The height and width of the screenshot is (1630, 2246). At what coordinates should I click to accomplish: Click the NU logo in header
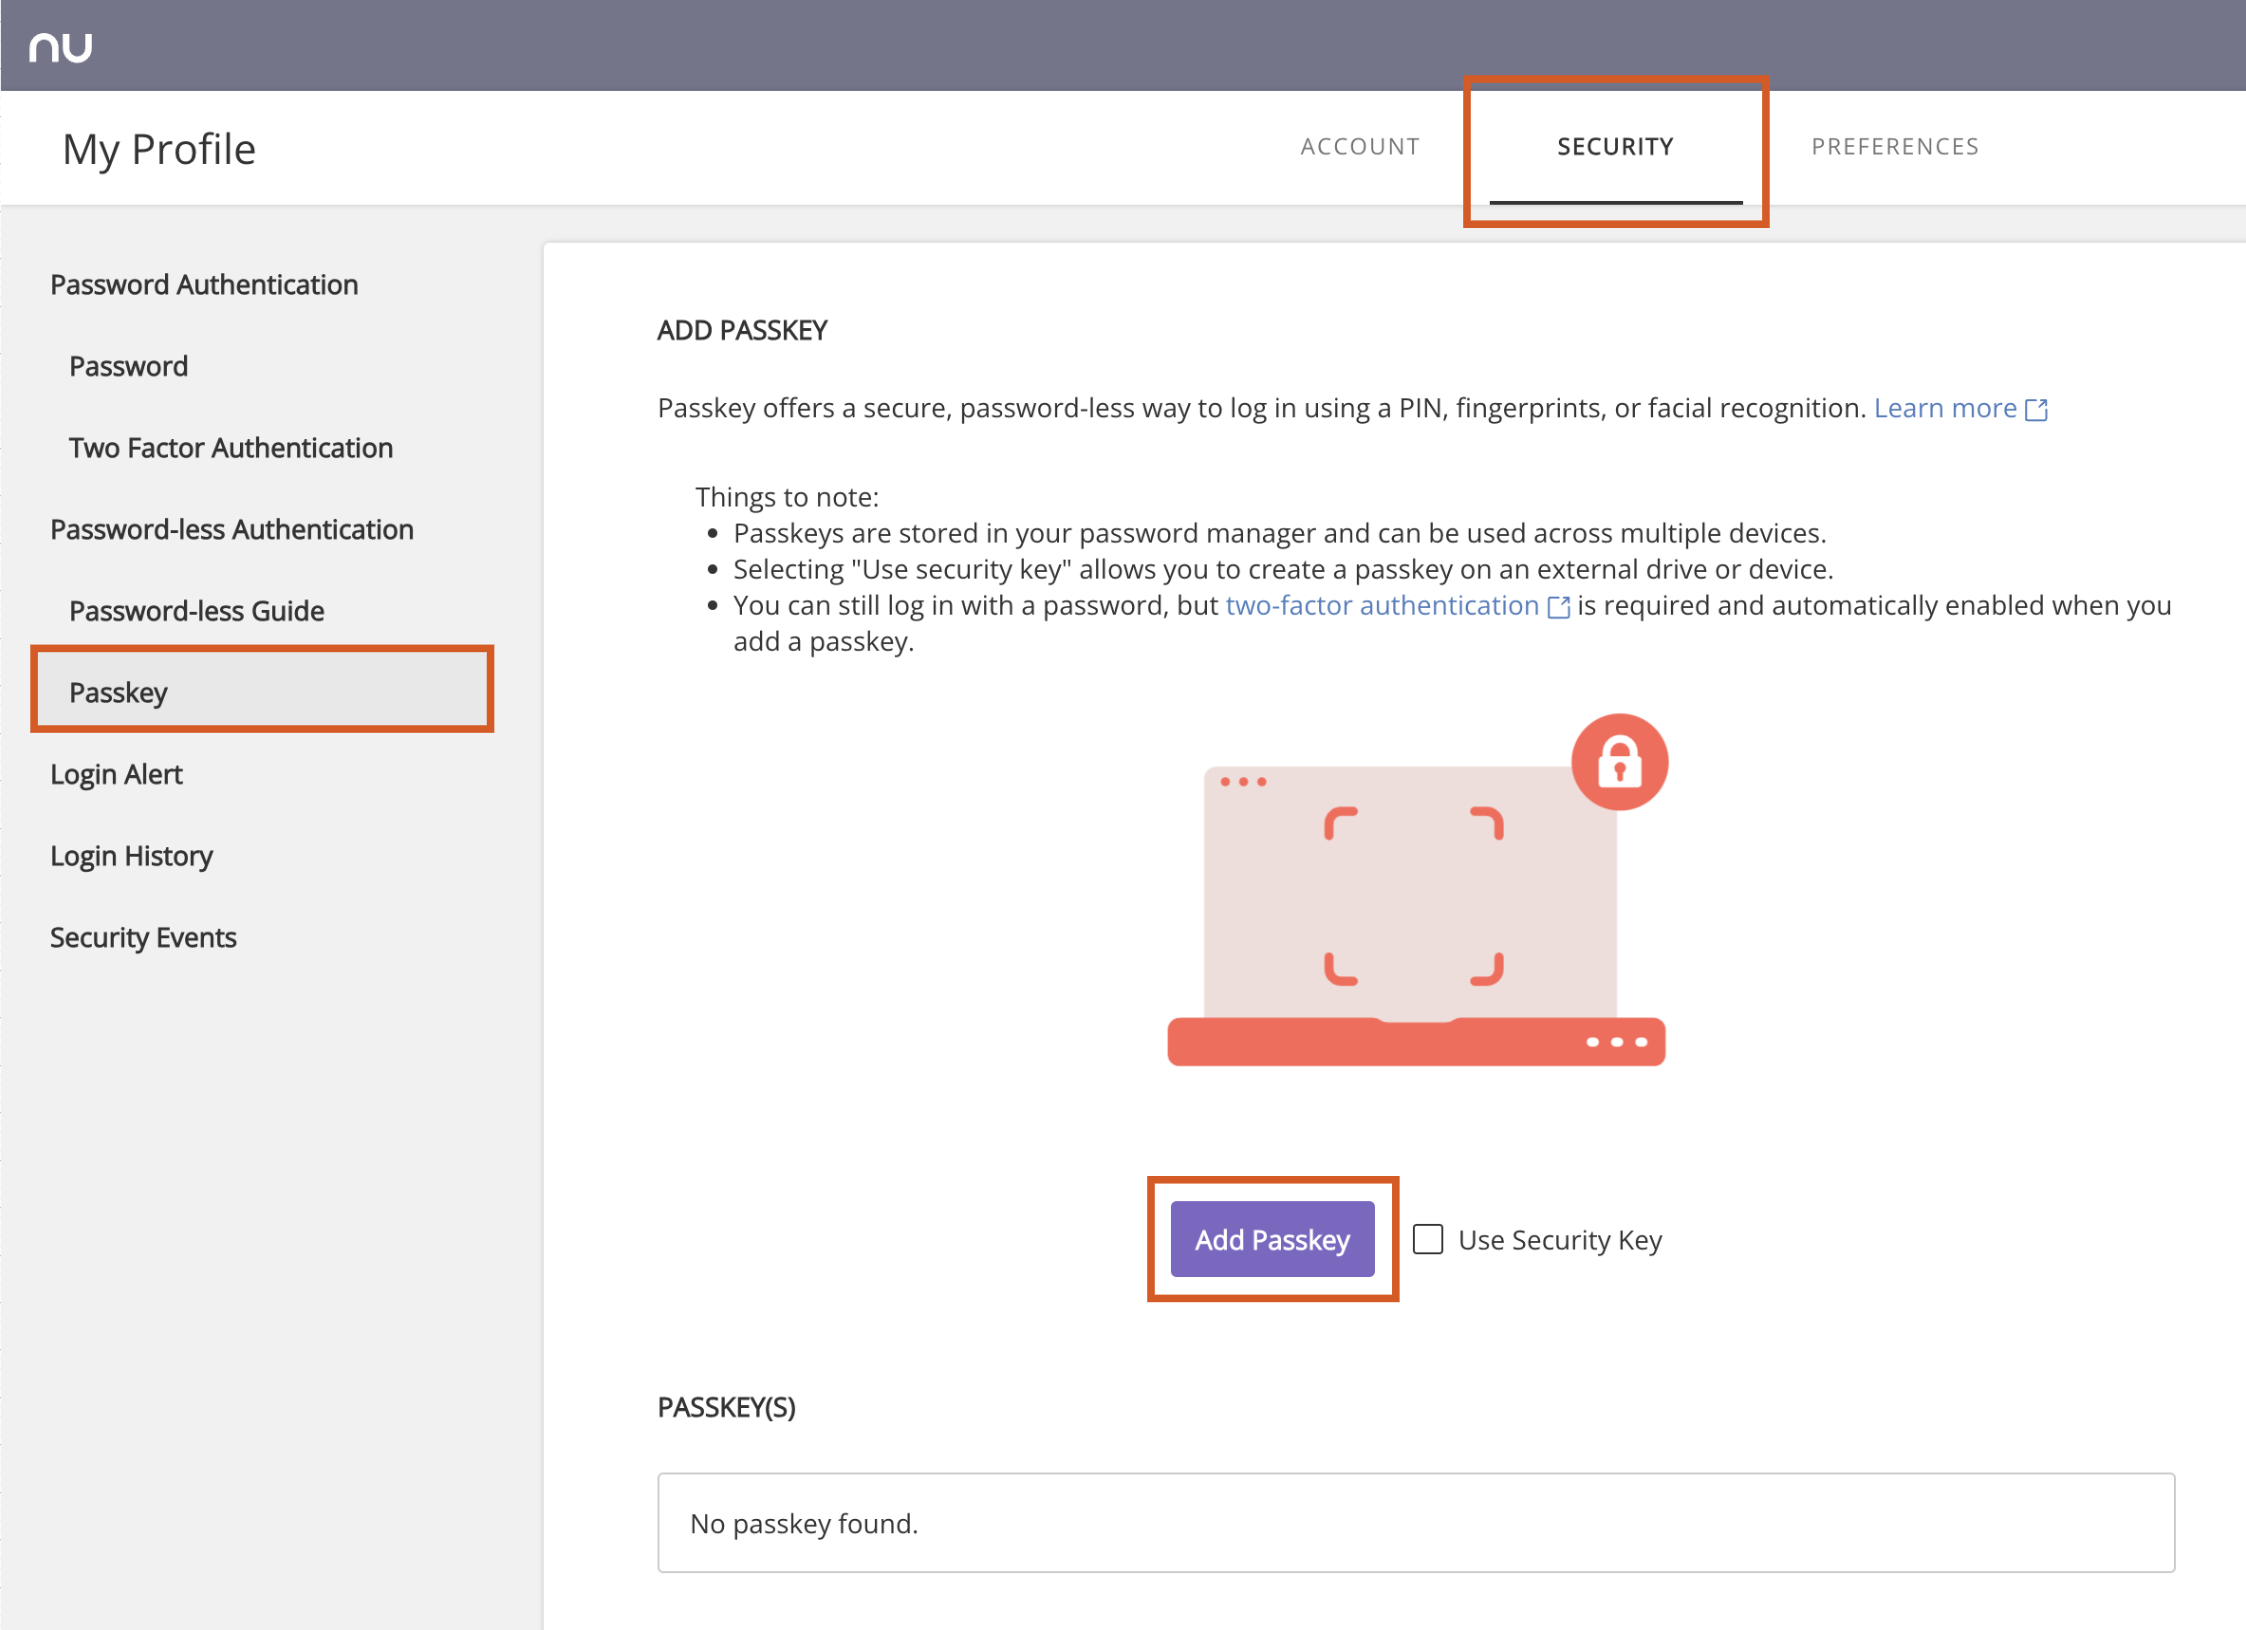[61, 46]
